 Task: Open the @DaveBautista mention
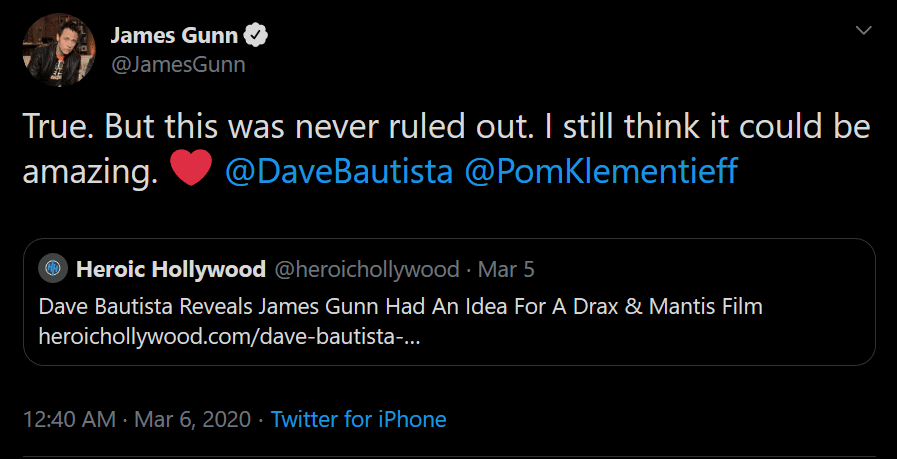point(339,171)
